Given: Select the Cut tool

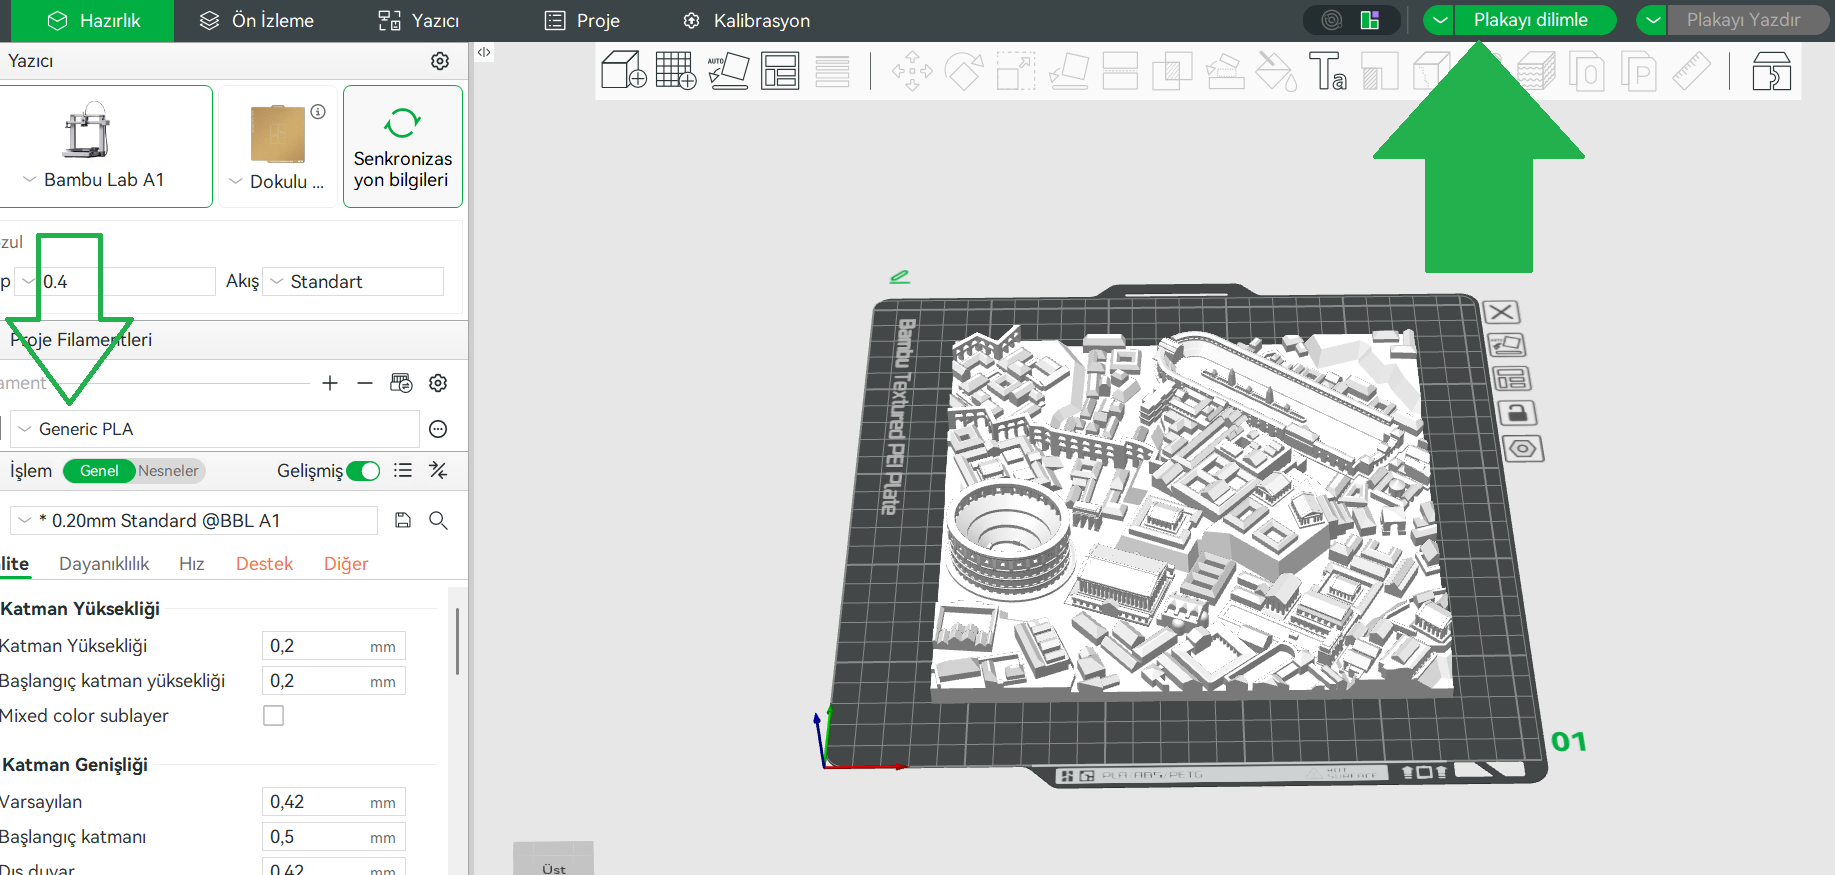Looking at the screenshot, I should [x=1120, y=71].
